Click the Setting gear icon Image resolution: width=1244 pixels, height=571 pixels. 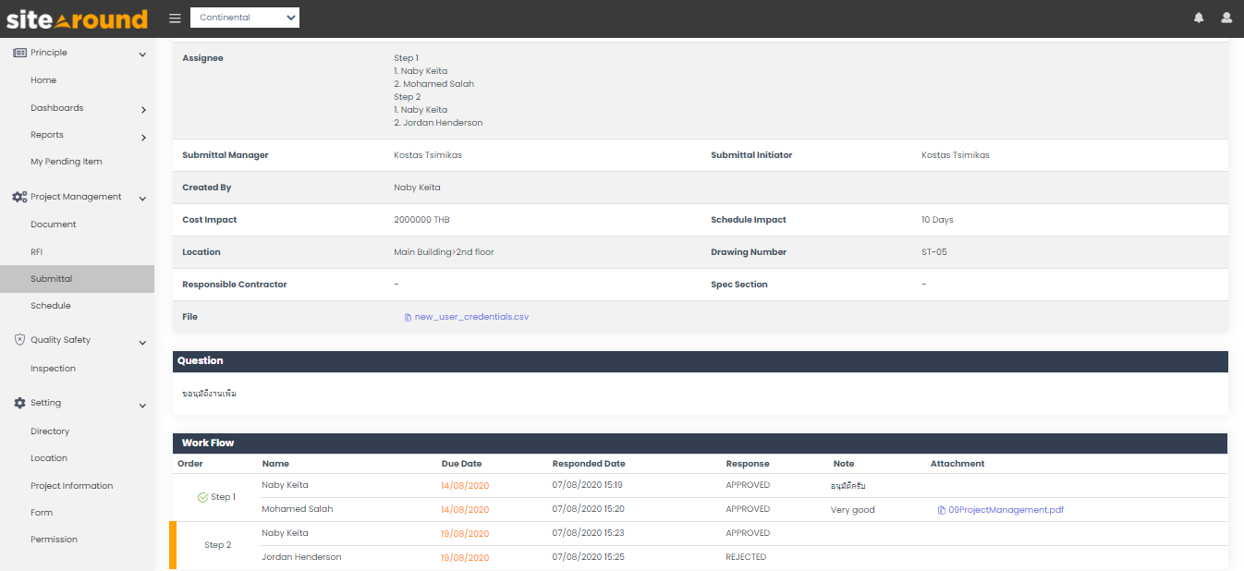click(20, 403)
